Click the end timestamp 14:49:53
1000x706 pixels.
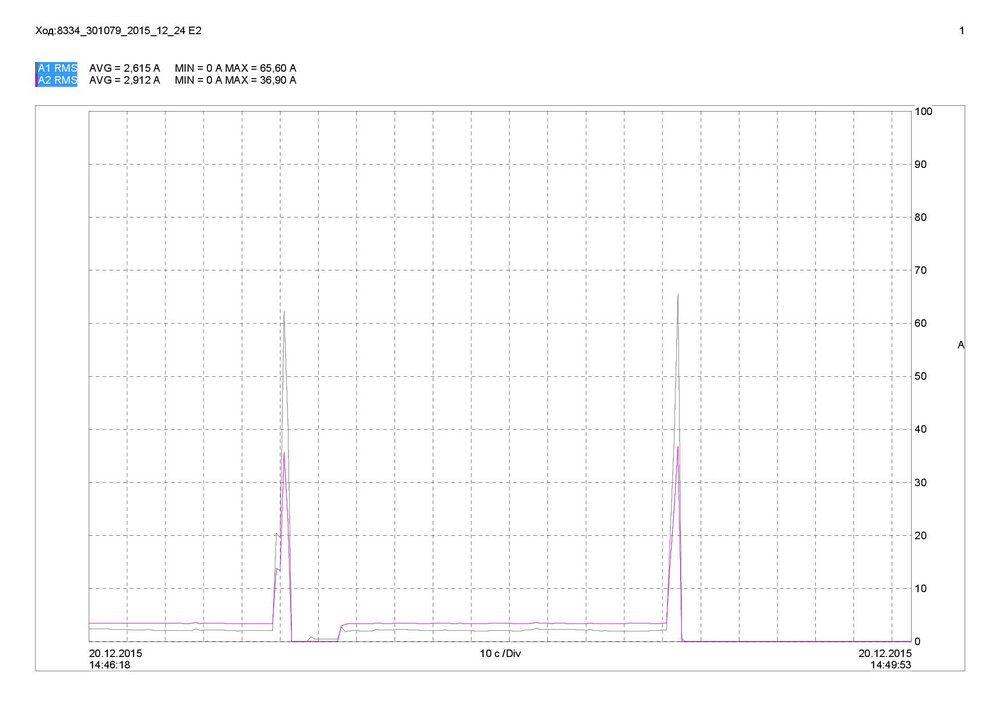click(x=891, y=665)
